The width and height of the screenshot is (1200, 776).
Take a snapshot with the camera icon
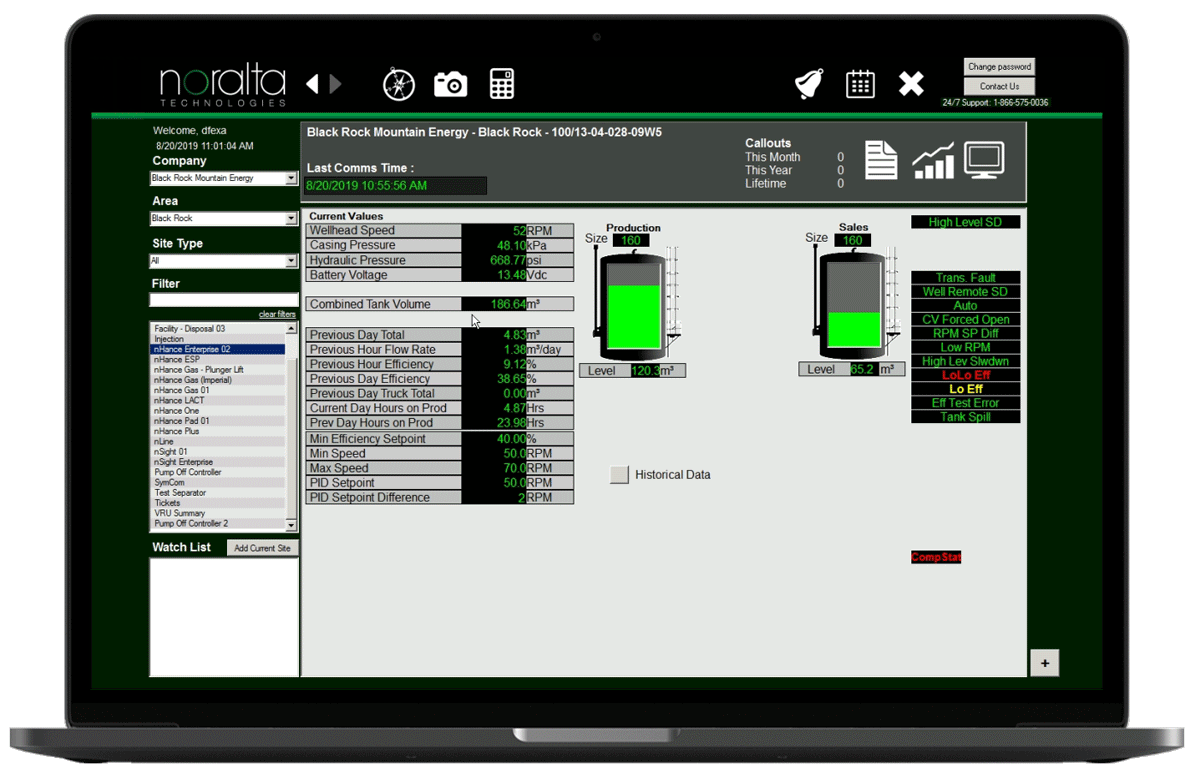(x=451, y=85)
